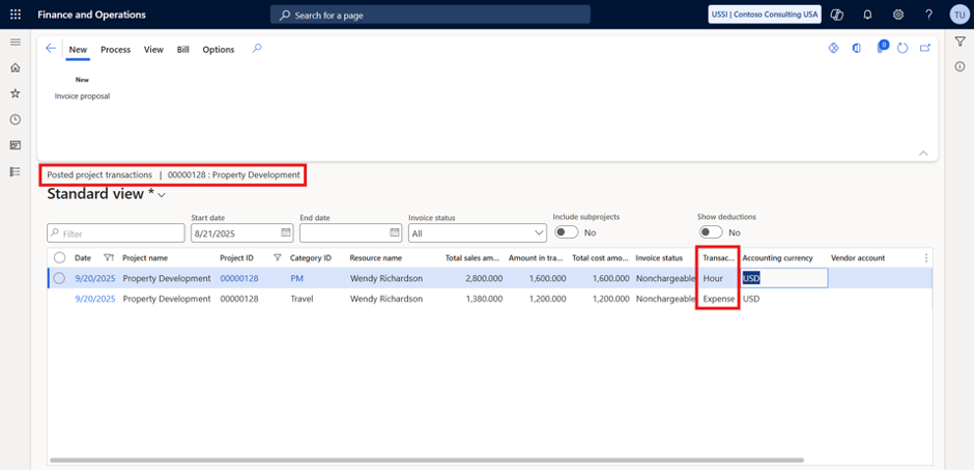Image resolution: width=977 pixels, height=472 pixels.
Task: Click the USD accounting currency cell in PM row
Action: coord(784,278)
